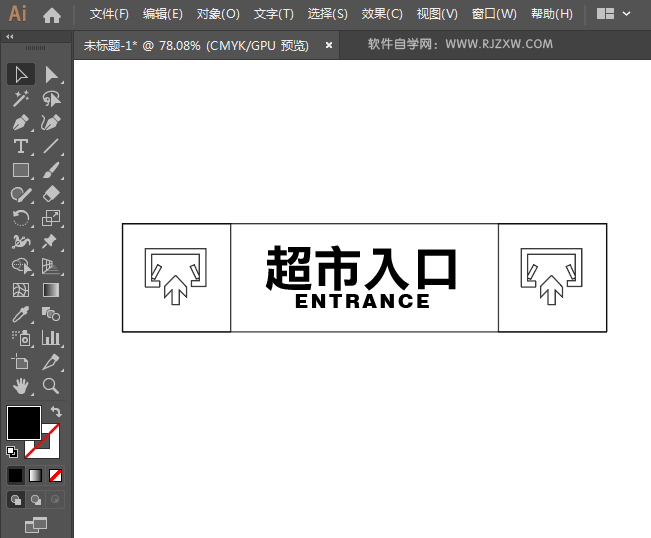Enable Draw Behind mode
The width and height of the screenshot is (651, 538).
[x=36, y=499]
